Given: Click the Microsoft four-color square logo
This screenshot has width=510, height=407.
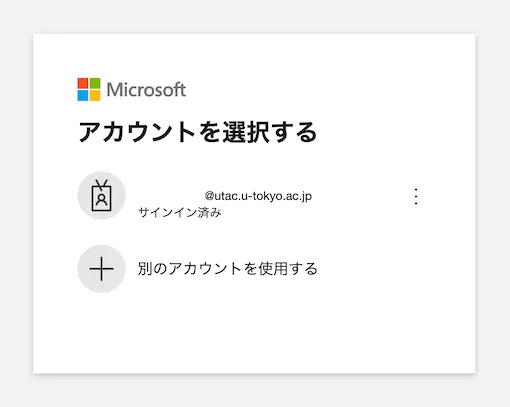Looking at the screenshot, I should click(x=89, y=89).
